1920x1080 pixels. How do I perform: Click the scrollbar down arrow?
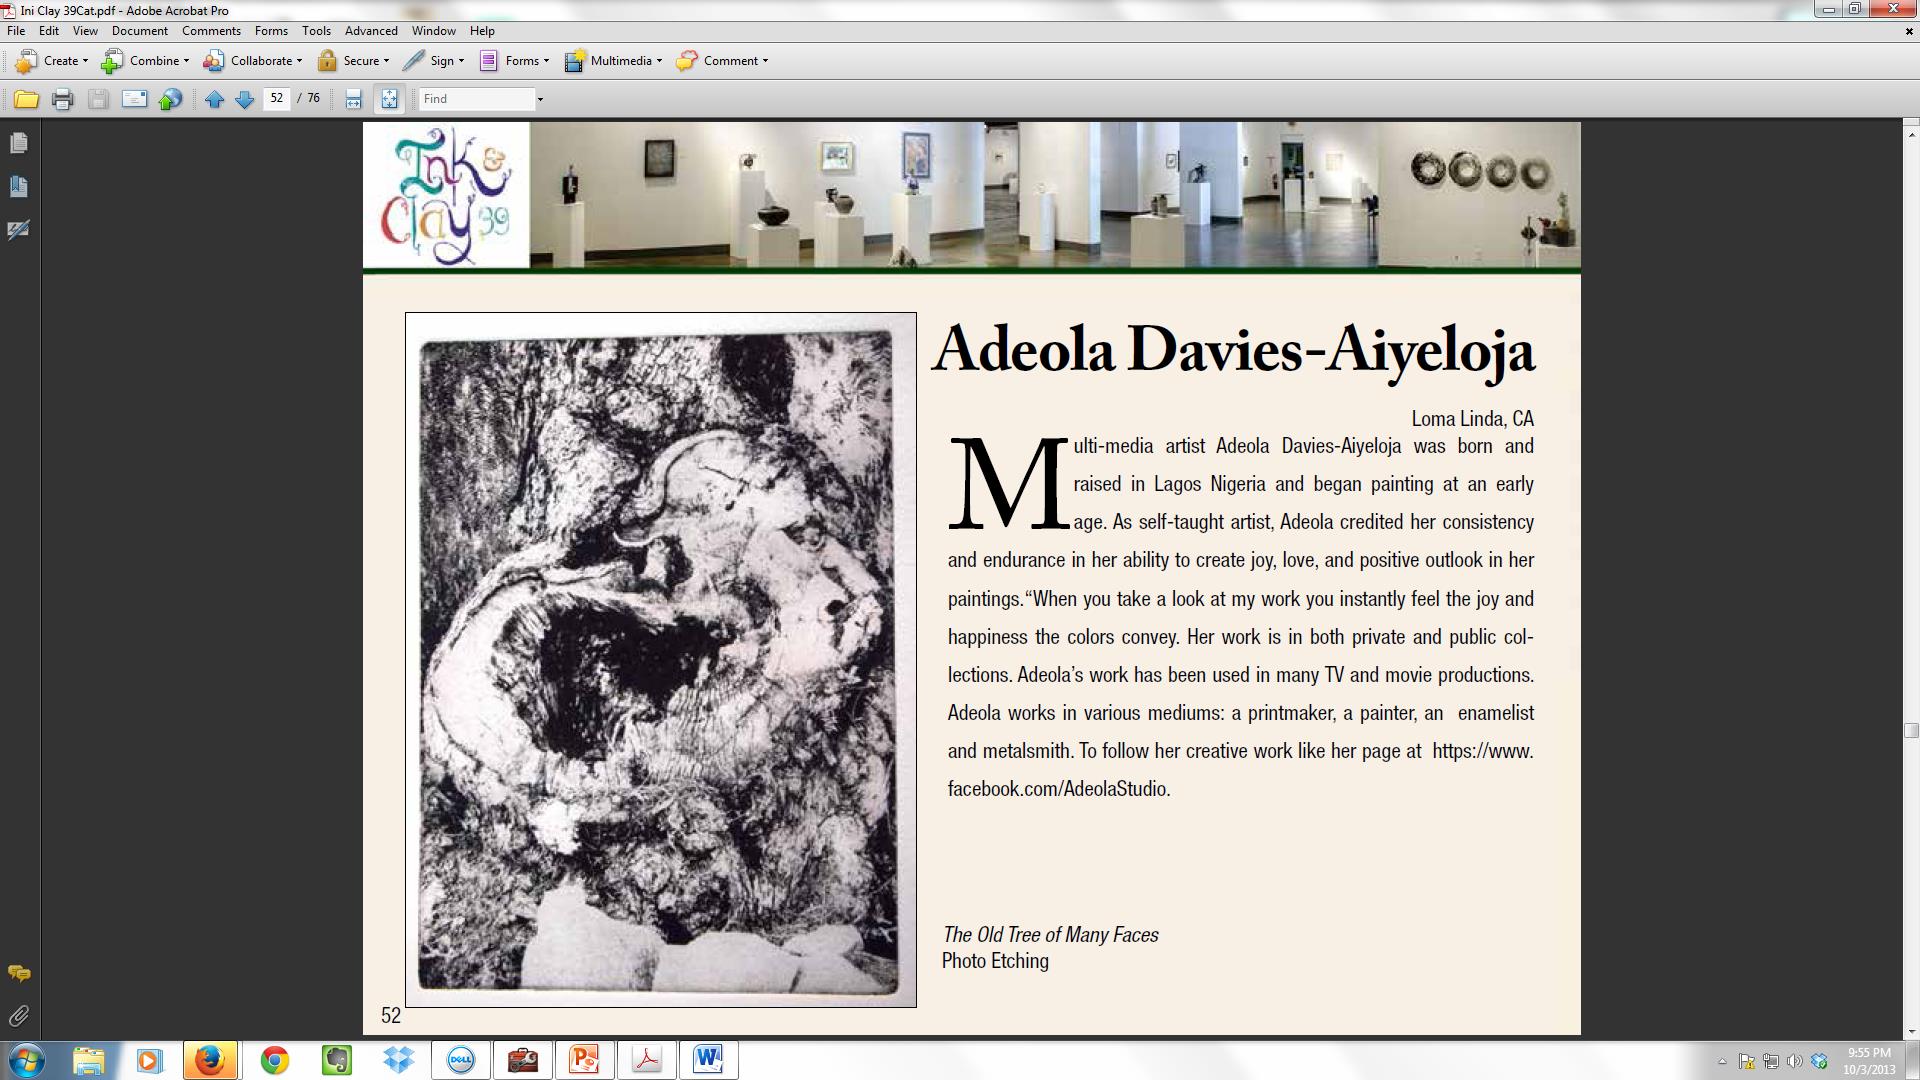tap(1911, 1031)
